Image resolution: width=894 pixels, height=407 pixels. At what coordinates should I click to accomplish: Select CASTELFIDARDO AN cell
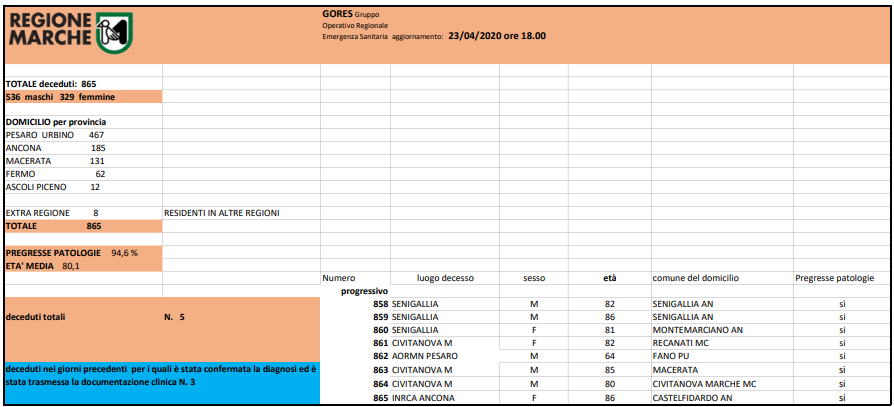point(692,398)
